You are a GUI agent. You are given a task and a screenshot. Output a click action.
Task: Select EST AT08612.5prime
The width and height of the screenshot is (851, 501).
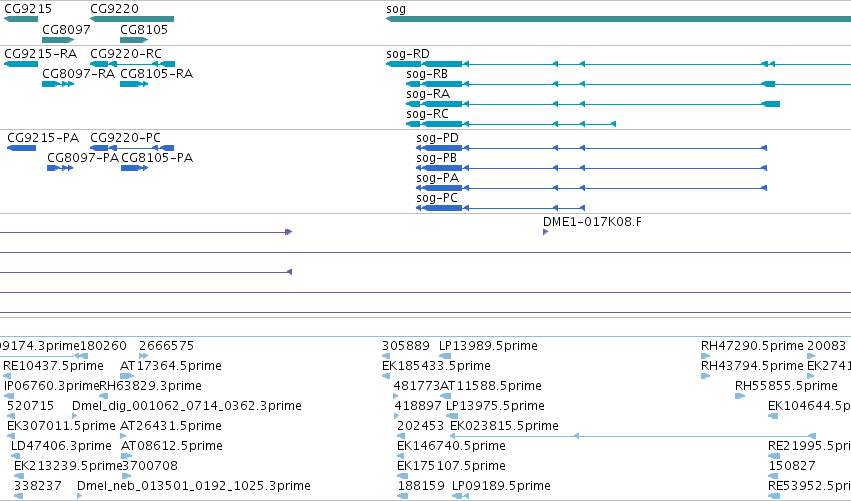(x=172, y=446)
